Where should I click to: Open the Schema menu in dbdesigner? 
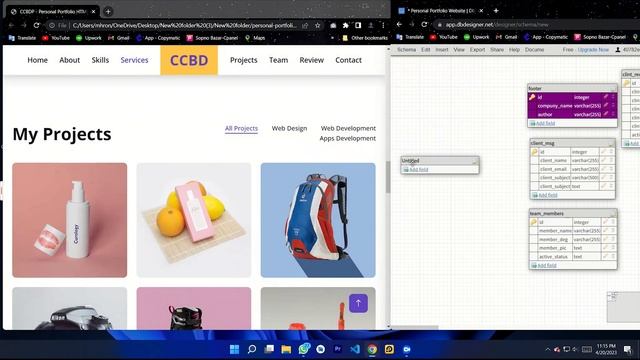[x=406, y=49]
